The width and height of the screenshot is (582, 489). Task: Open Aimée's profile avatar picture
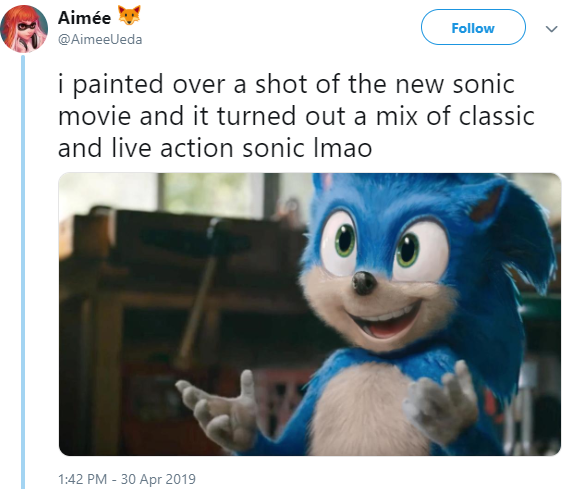tap(24, 29)
